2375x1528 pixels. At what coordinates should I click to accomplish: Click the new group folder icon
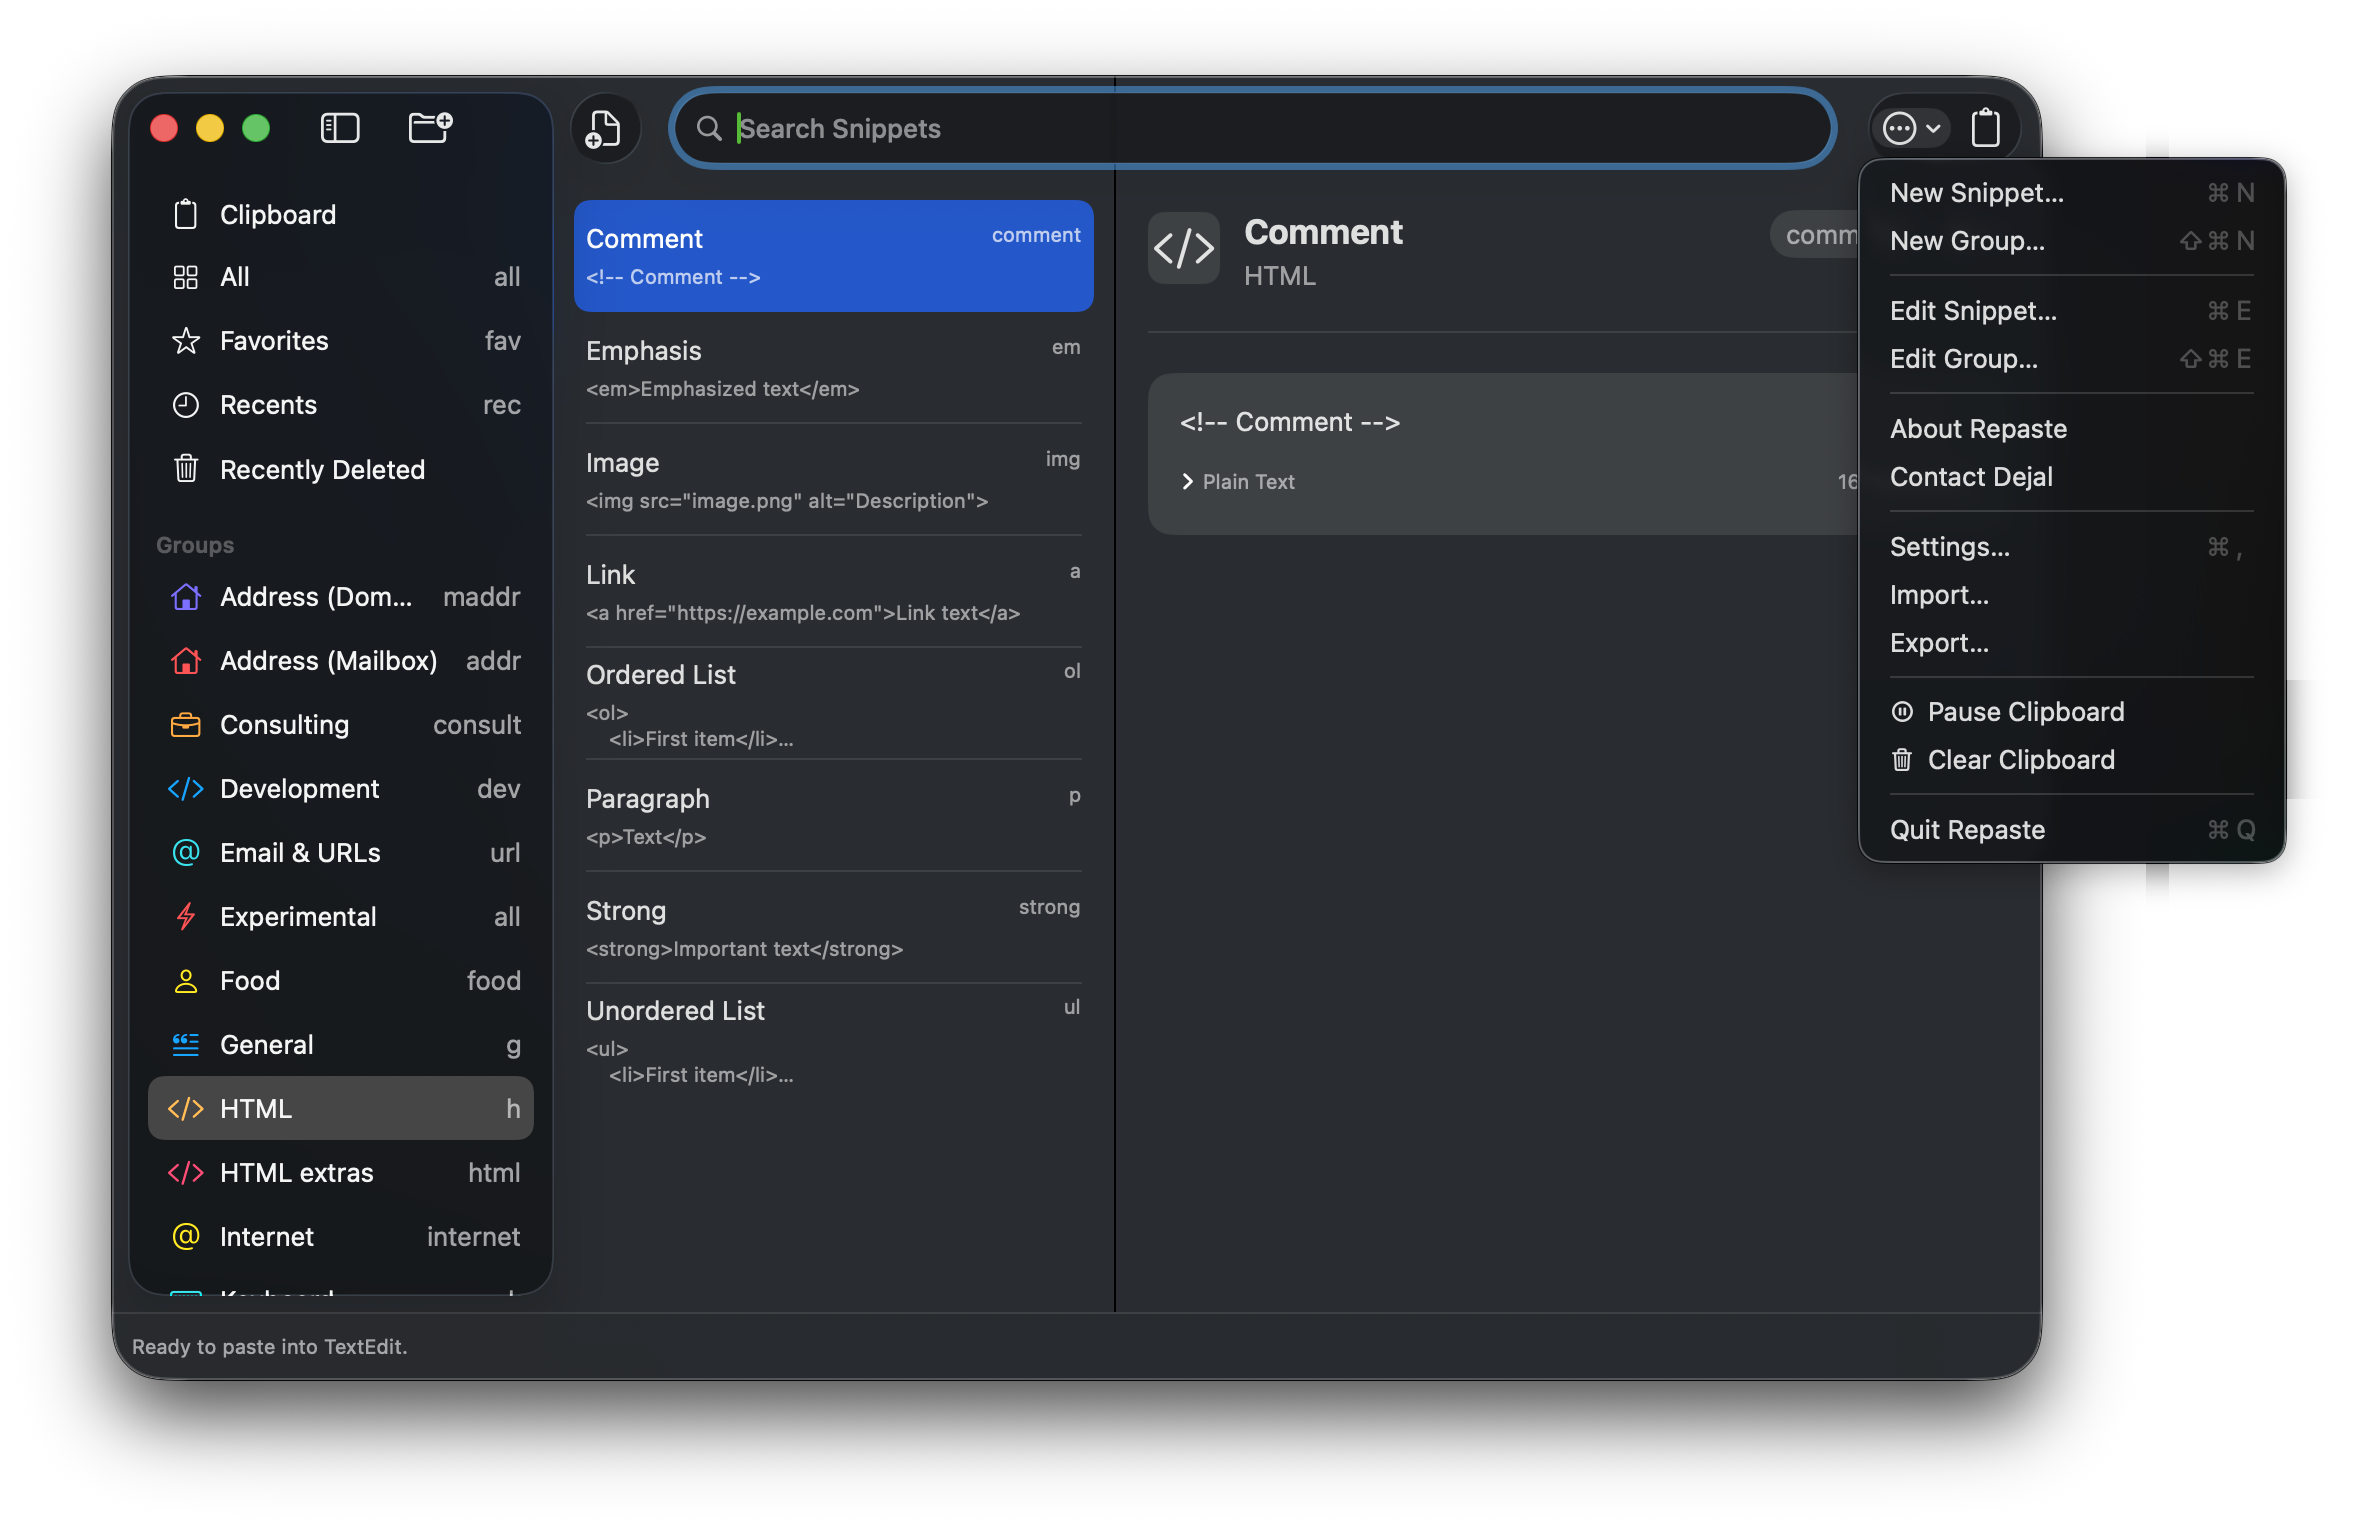tap(431, 128)
